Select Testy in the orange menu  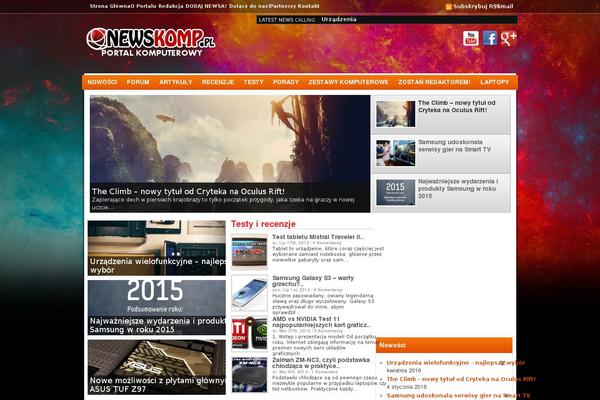point(254,82)
